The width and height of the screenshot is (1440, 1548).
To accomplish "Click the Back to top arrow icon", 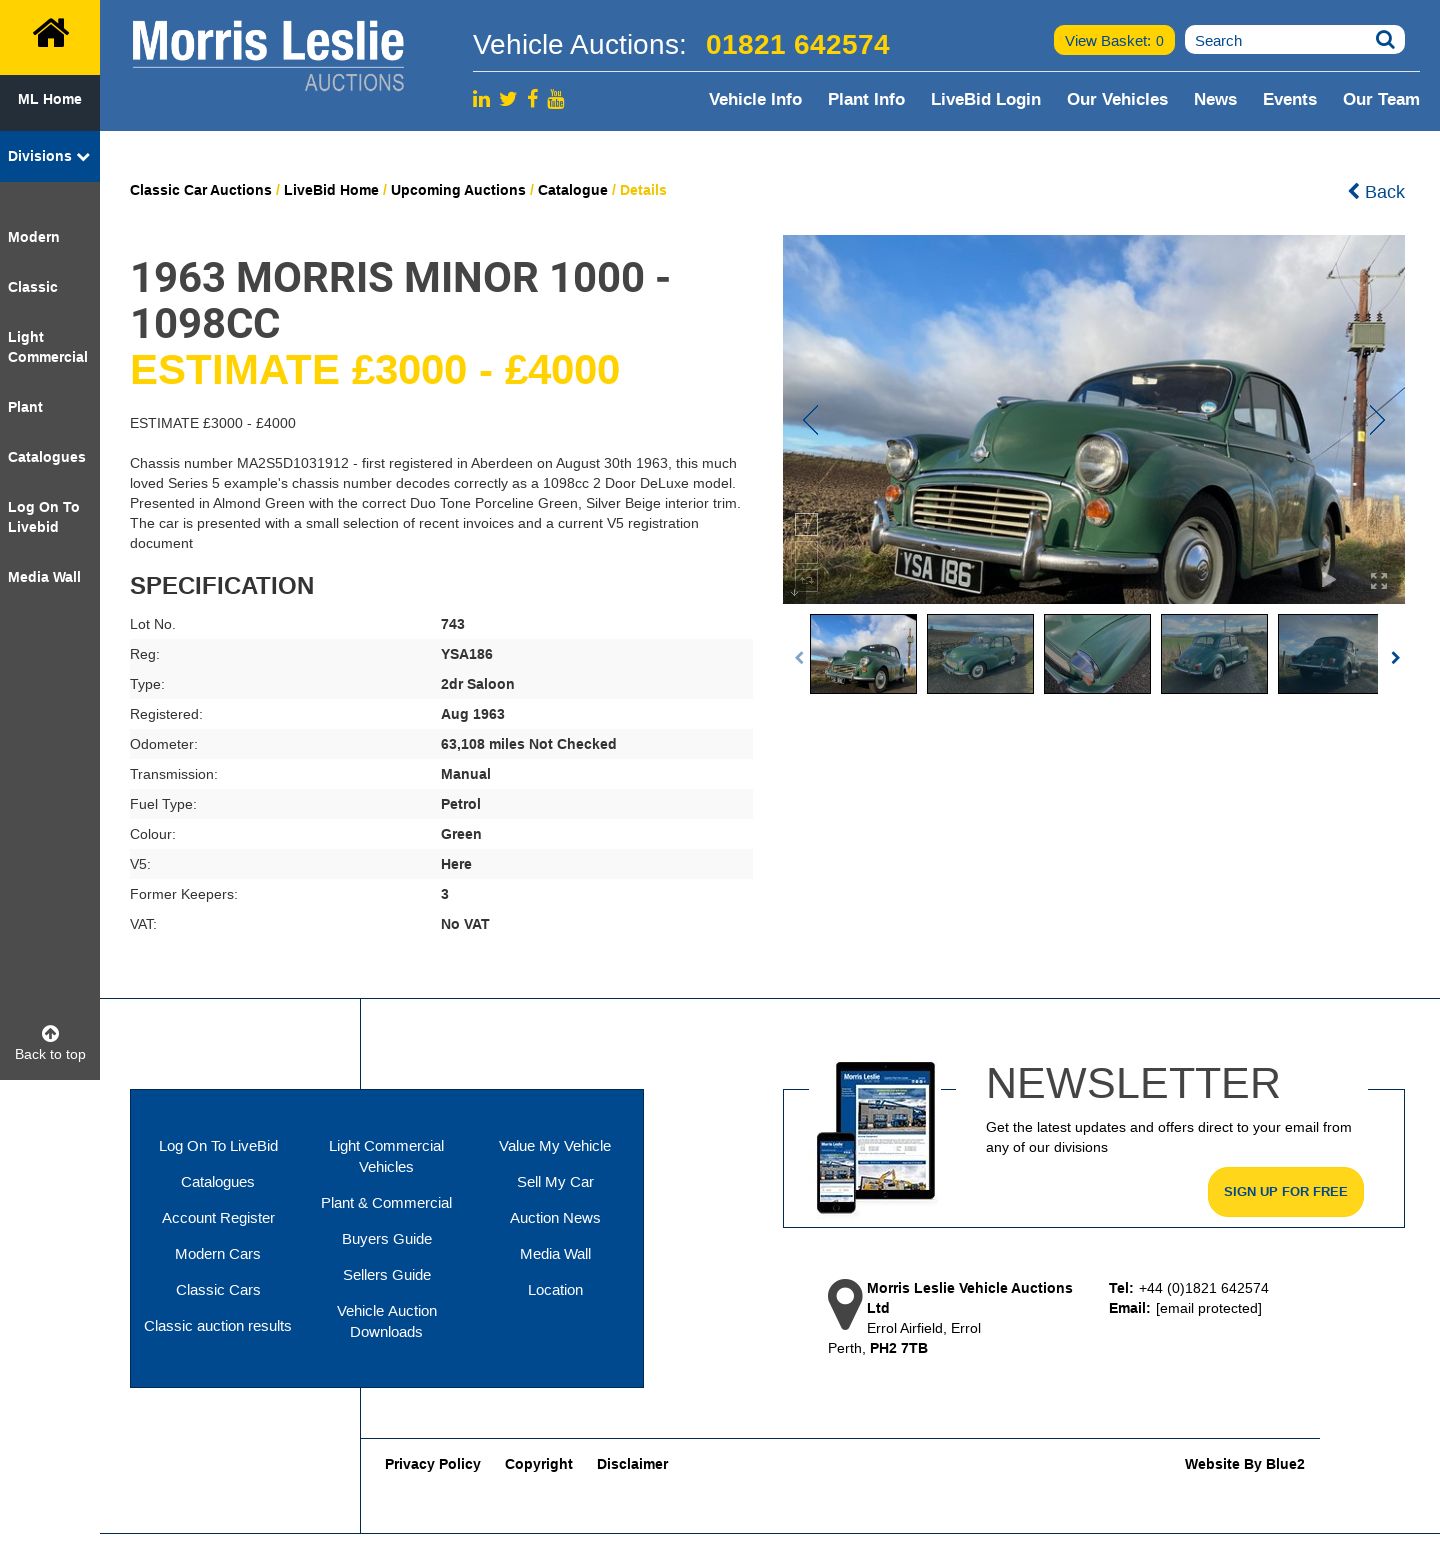I will click(x=50, y=1033).
